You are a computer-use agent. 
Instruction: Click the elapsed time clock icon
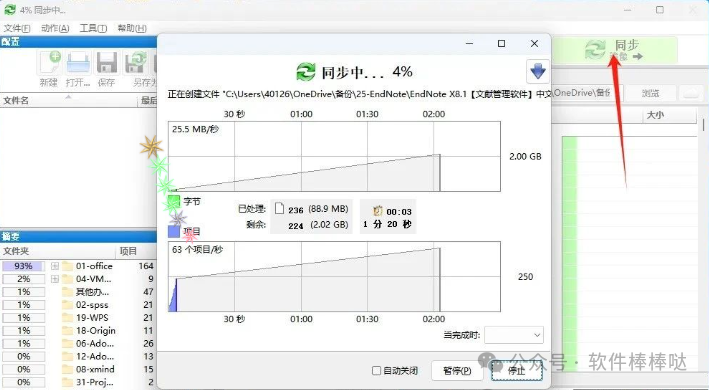[x=378, y=211]
